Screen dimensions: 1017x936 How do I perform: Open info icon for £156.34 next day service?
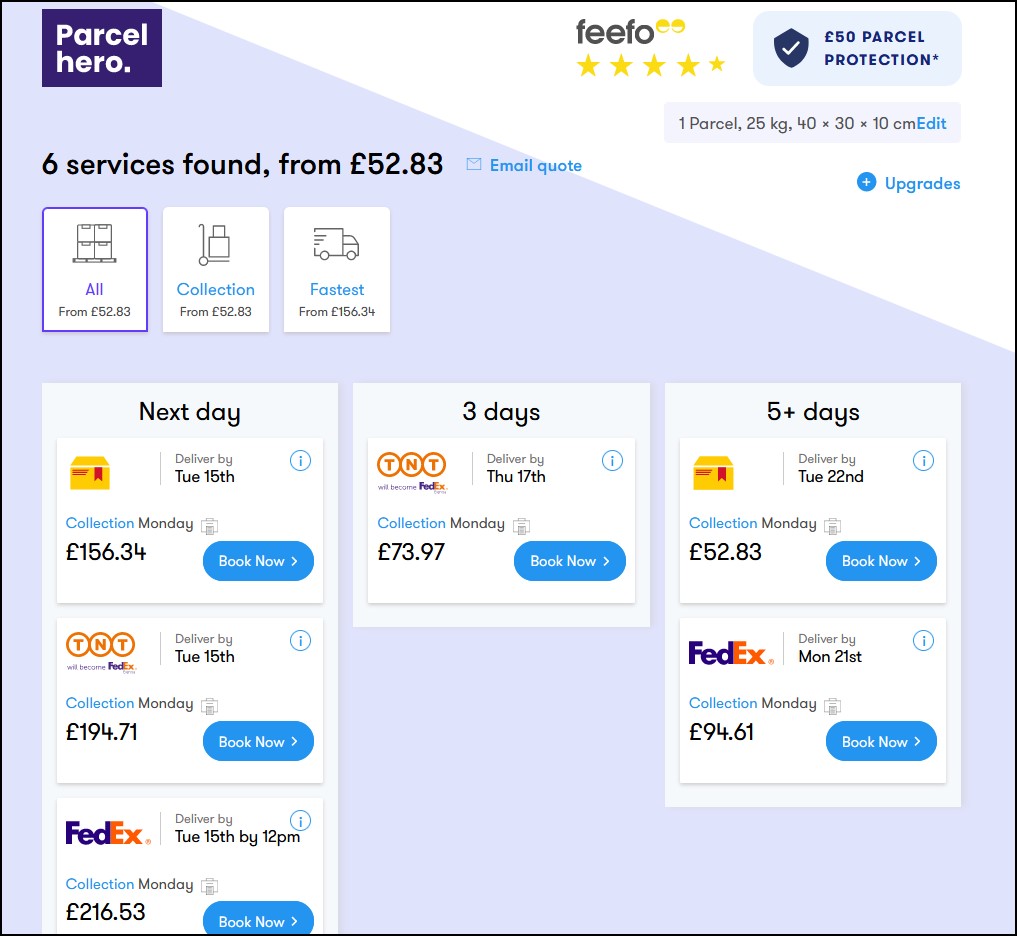click(x=300, y=461)
